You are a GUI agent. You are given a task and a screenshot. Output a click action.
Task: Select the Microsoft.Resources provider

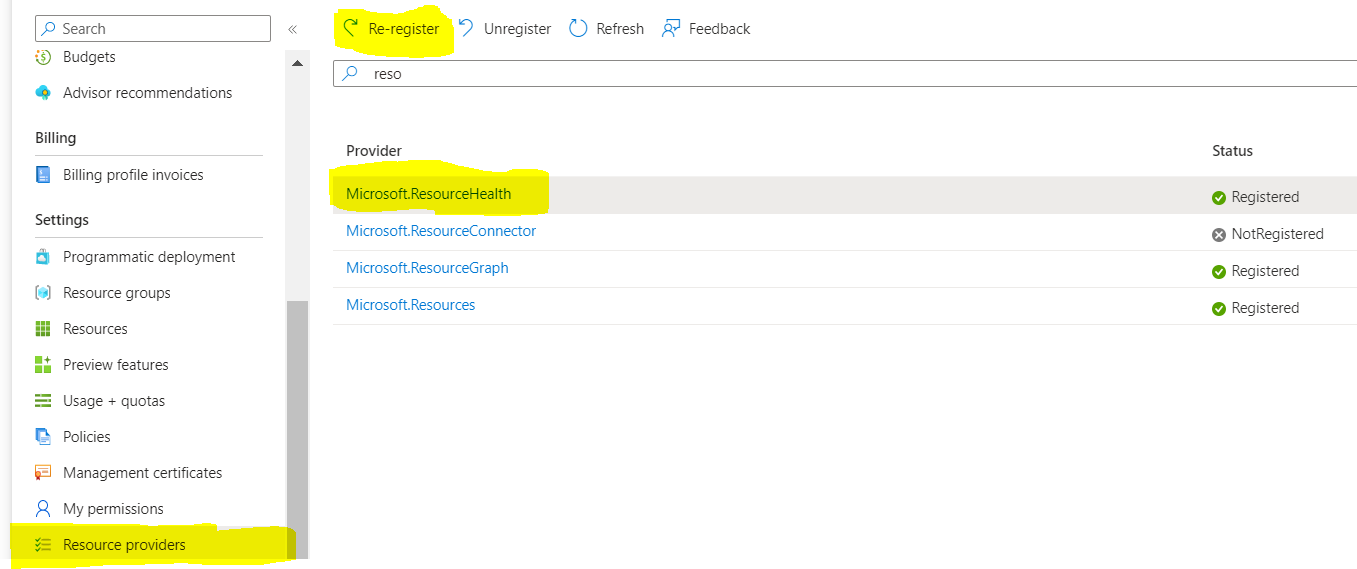(411, 305)
